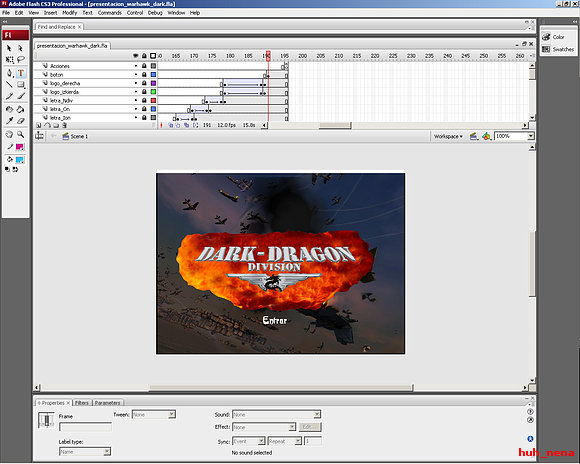580x464 pixels.
Task: Click the Modify Onion Markers icon
Action: [x=195, y=125]
